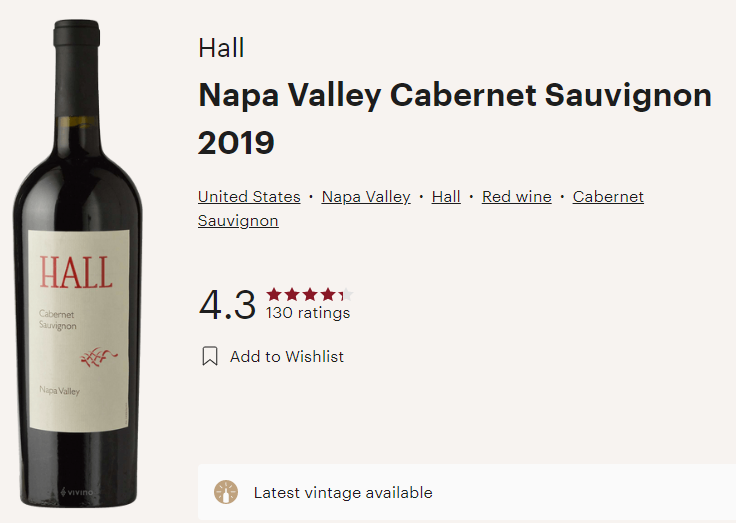736x523 pixels.
Task: Click the second red rating star
Action: pyautogui.click(x=292, y=295)
